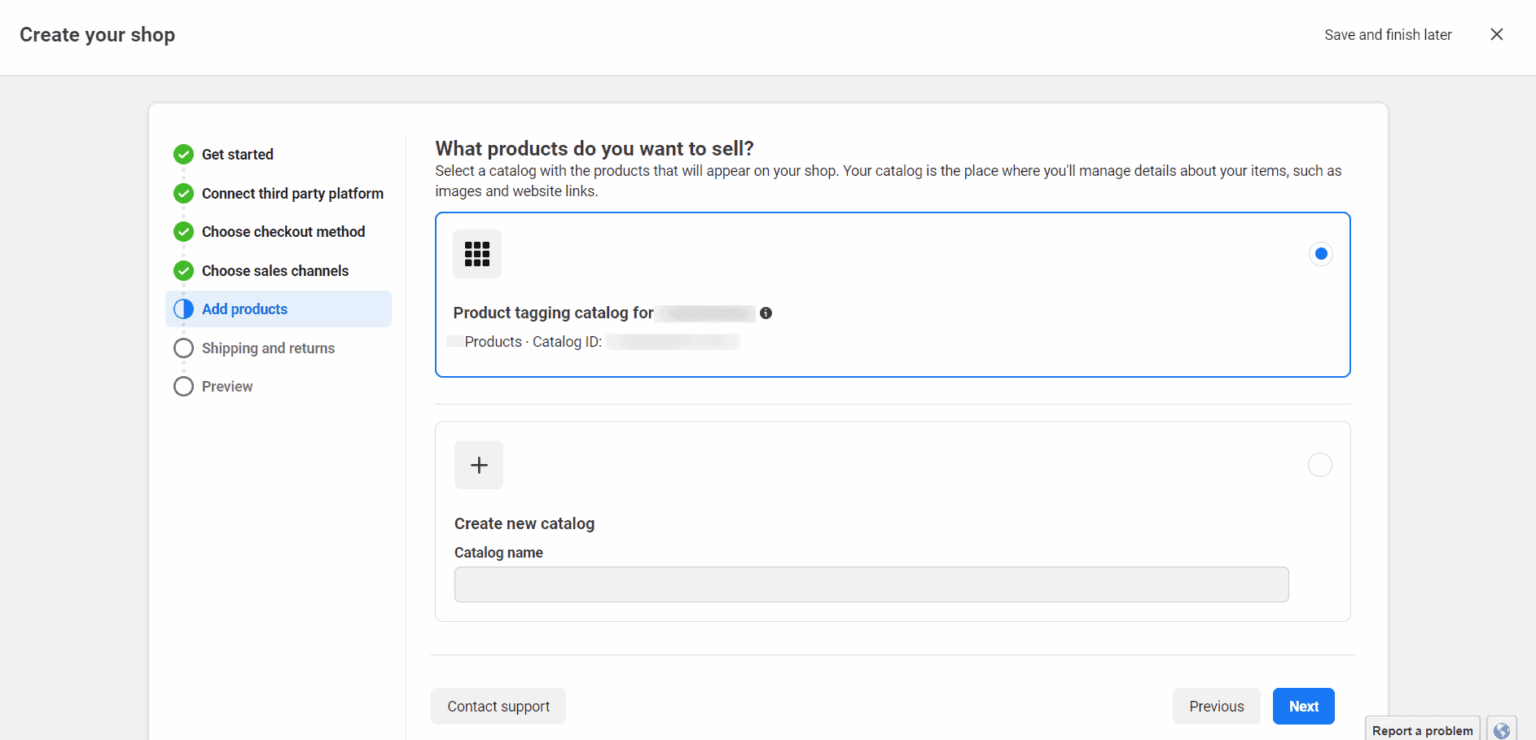Click the empty circle beside Preview
This screenshot has width=1536, height=740.
pos(183,386)
